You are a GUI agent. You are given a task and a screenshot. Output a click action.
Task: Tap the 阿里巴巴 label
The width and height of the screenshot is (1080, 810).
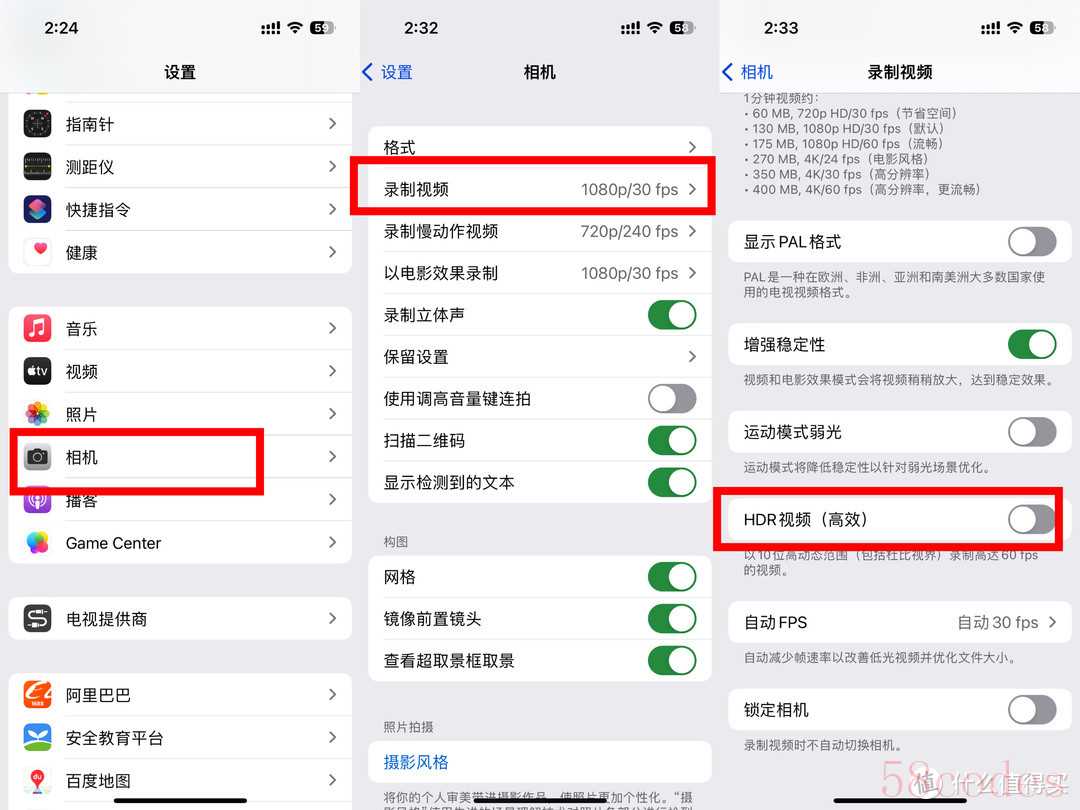pyautogui.click(x=98, y=696)
